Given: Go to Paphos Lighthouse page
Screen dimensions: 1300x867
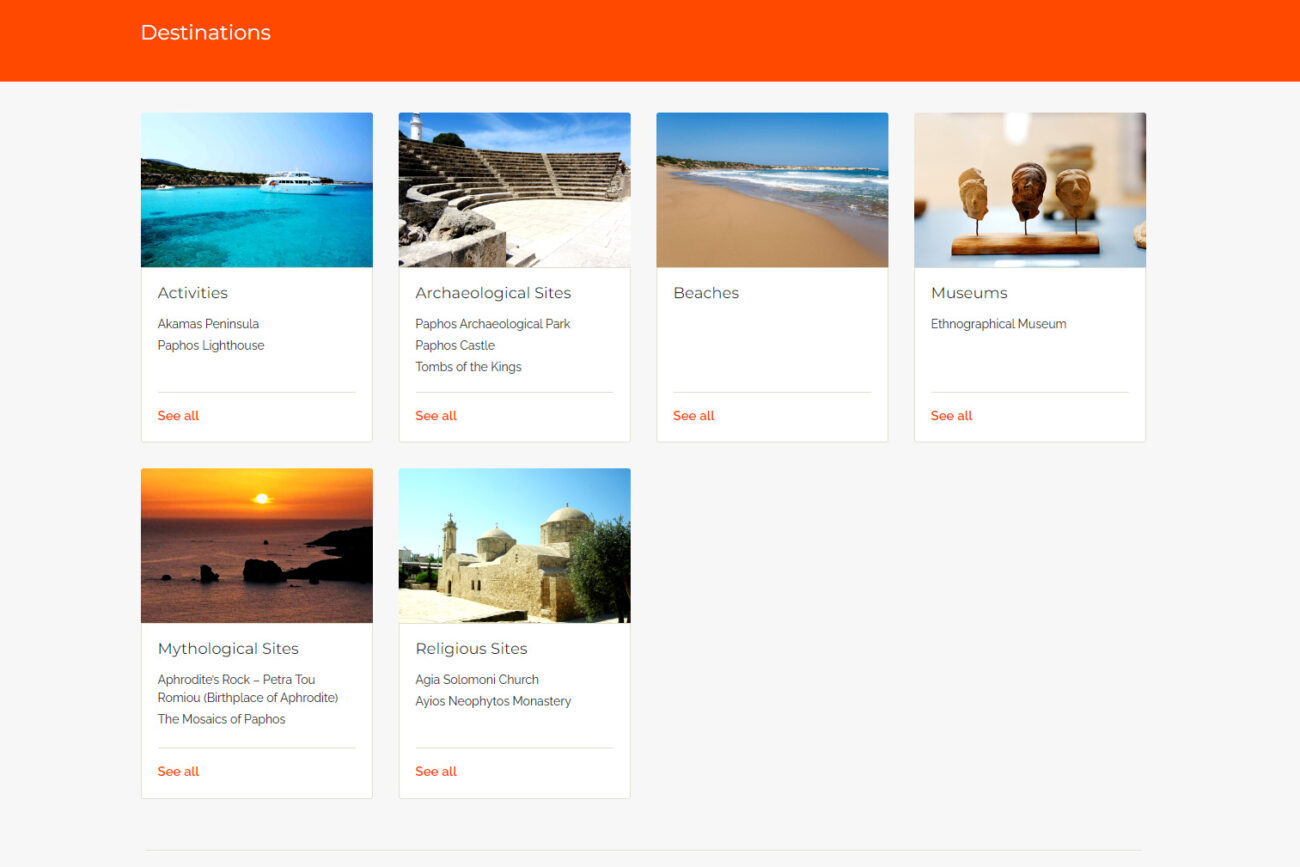Looking at the screenshot, I should pyautogui.click(x=211, y=346).
